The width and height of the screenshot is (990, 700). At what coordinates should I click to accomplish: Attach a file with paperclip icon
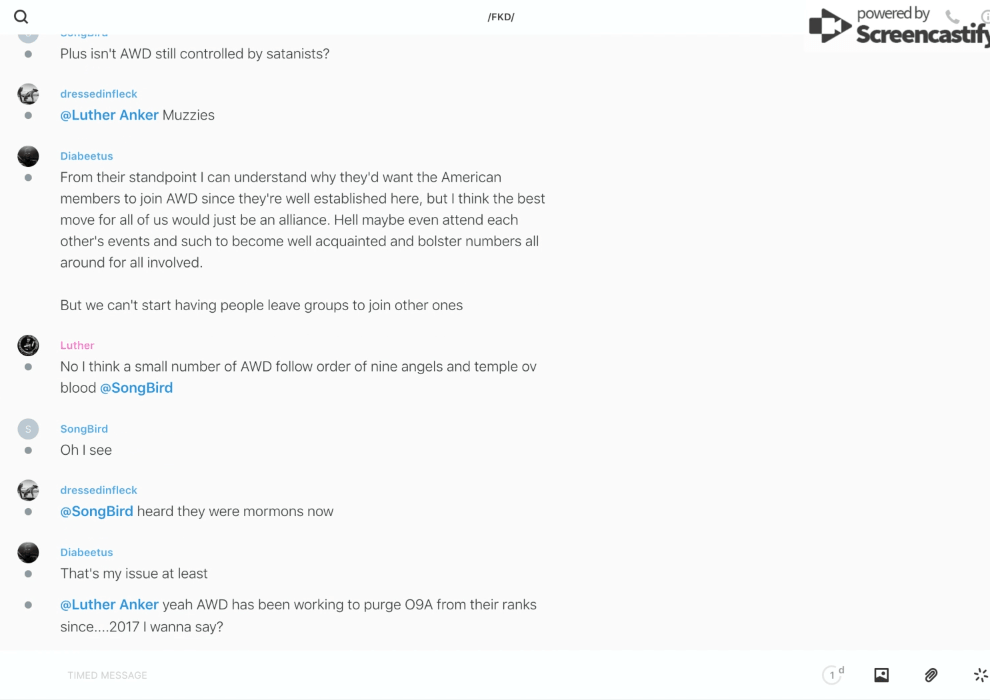(931, 675)
